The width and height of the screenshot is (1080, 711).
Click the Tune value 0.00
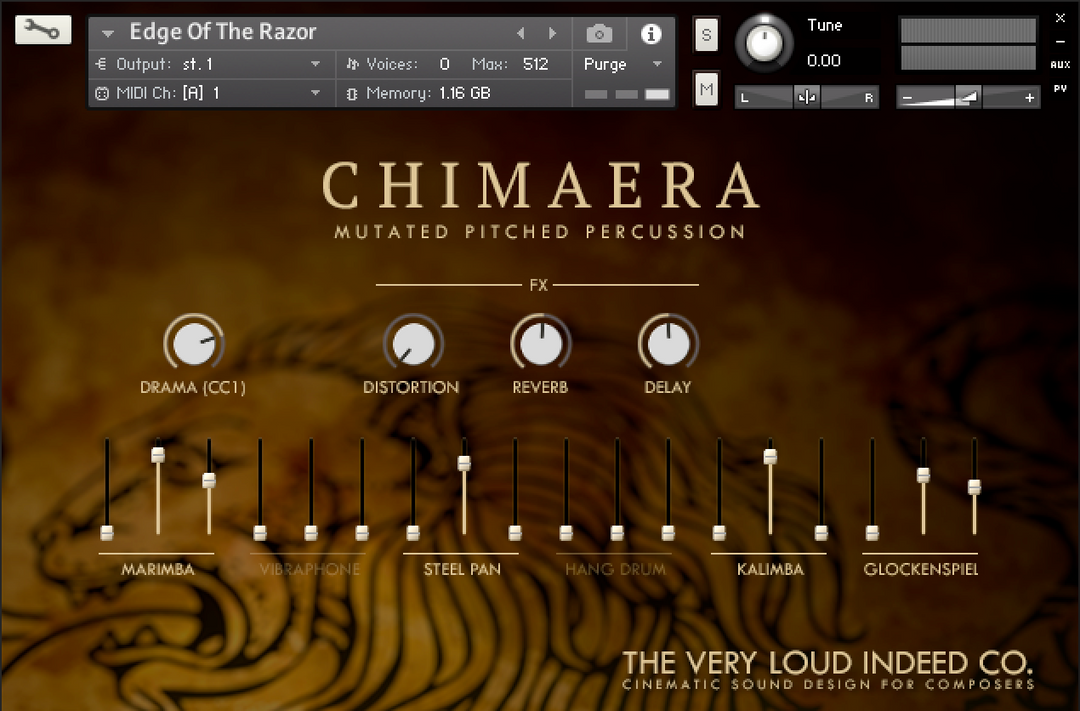point(824,61)
